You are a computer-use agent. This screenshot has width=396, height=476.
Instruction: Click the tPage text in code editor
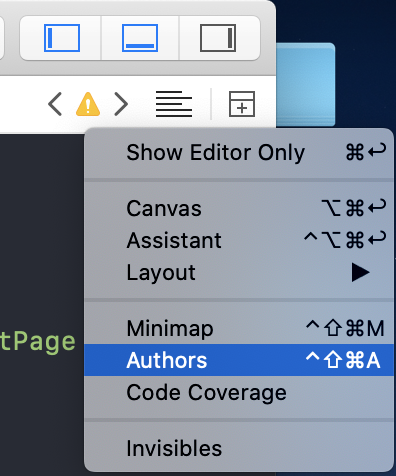38,342
